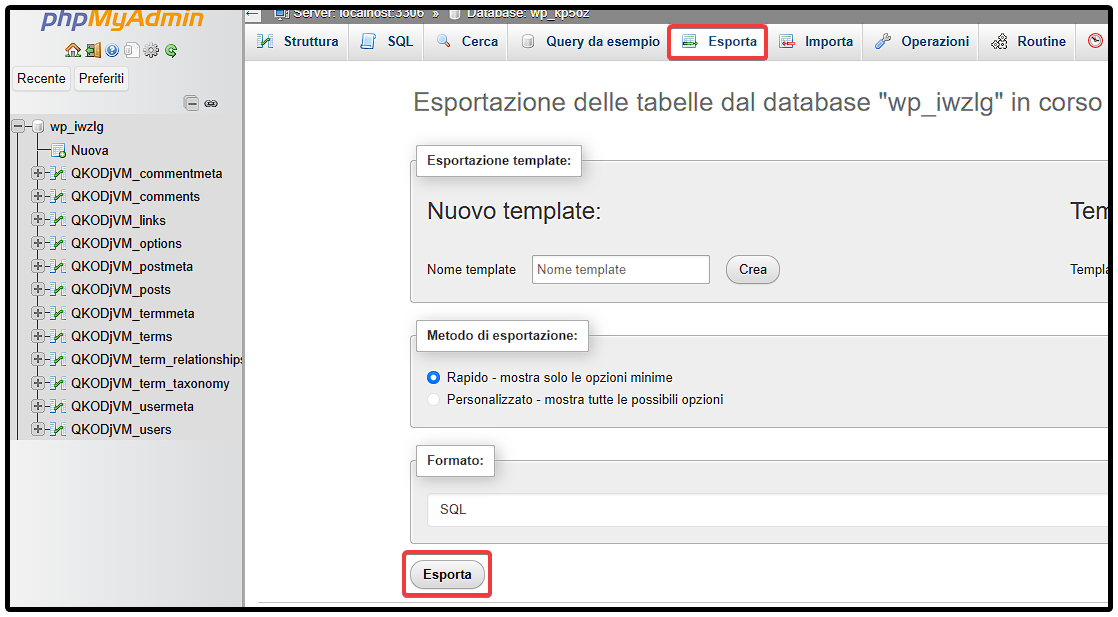Open the Cerca tab

coord(467,41)
